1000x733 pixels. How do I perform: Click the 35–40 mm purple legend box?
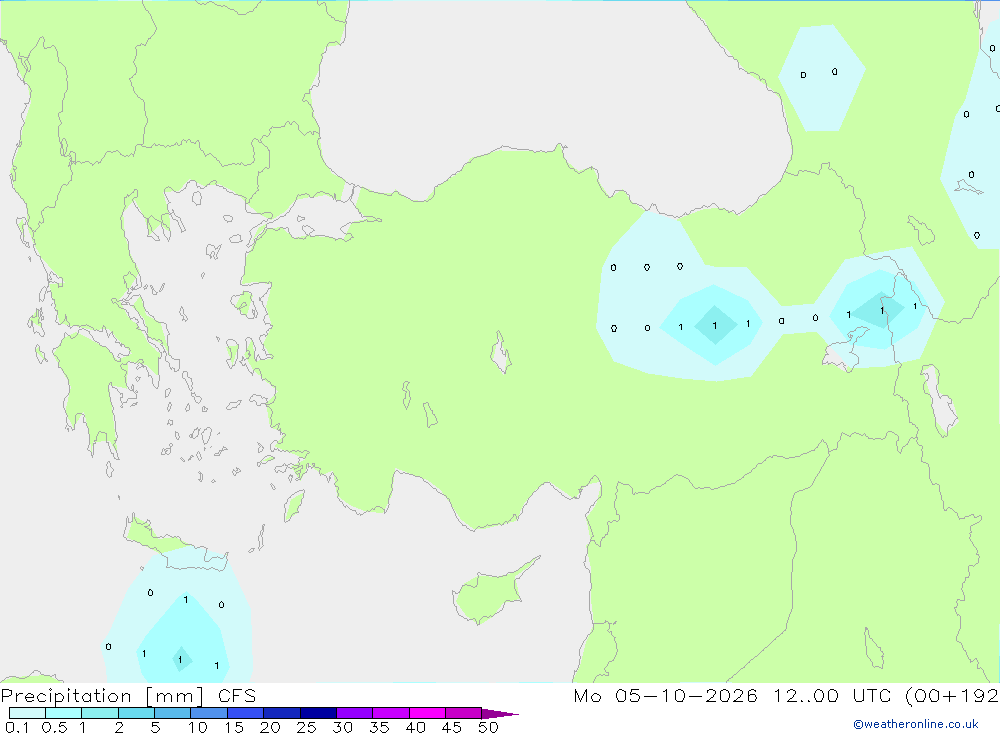pyautogui.click(x=391, y=713)
